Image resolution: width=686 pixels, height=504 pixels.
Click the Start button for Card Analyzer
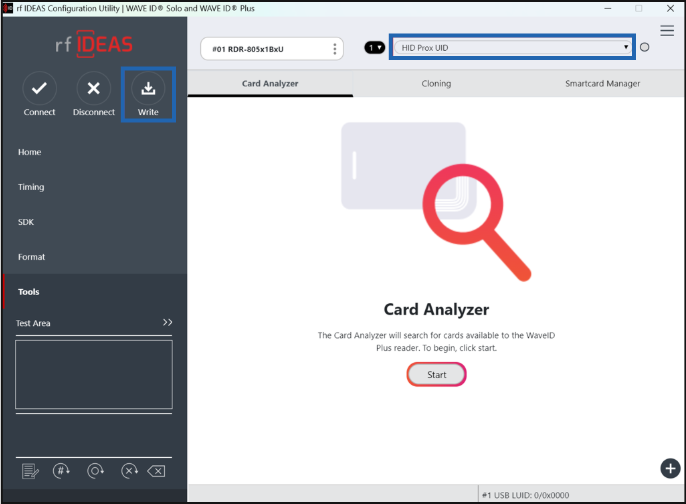pyautogui.click(x=437, y=374)
